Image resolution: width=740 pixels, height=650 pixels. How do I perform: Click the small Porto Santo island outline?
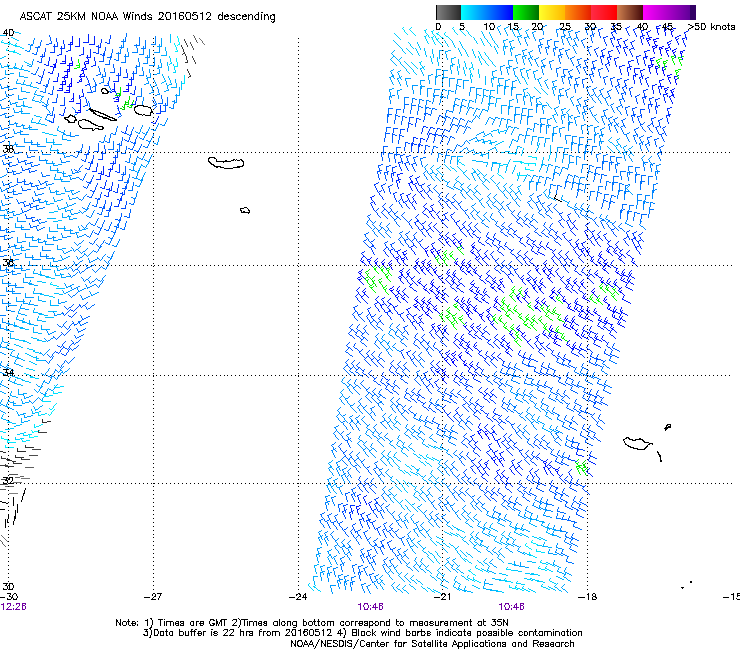click(667, 427)
